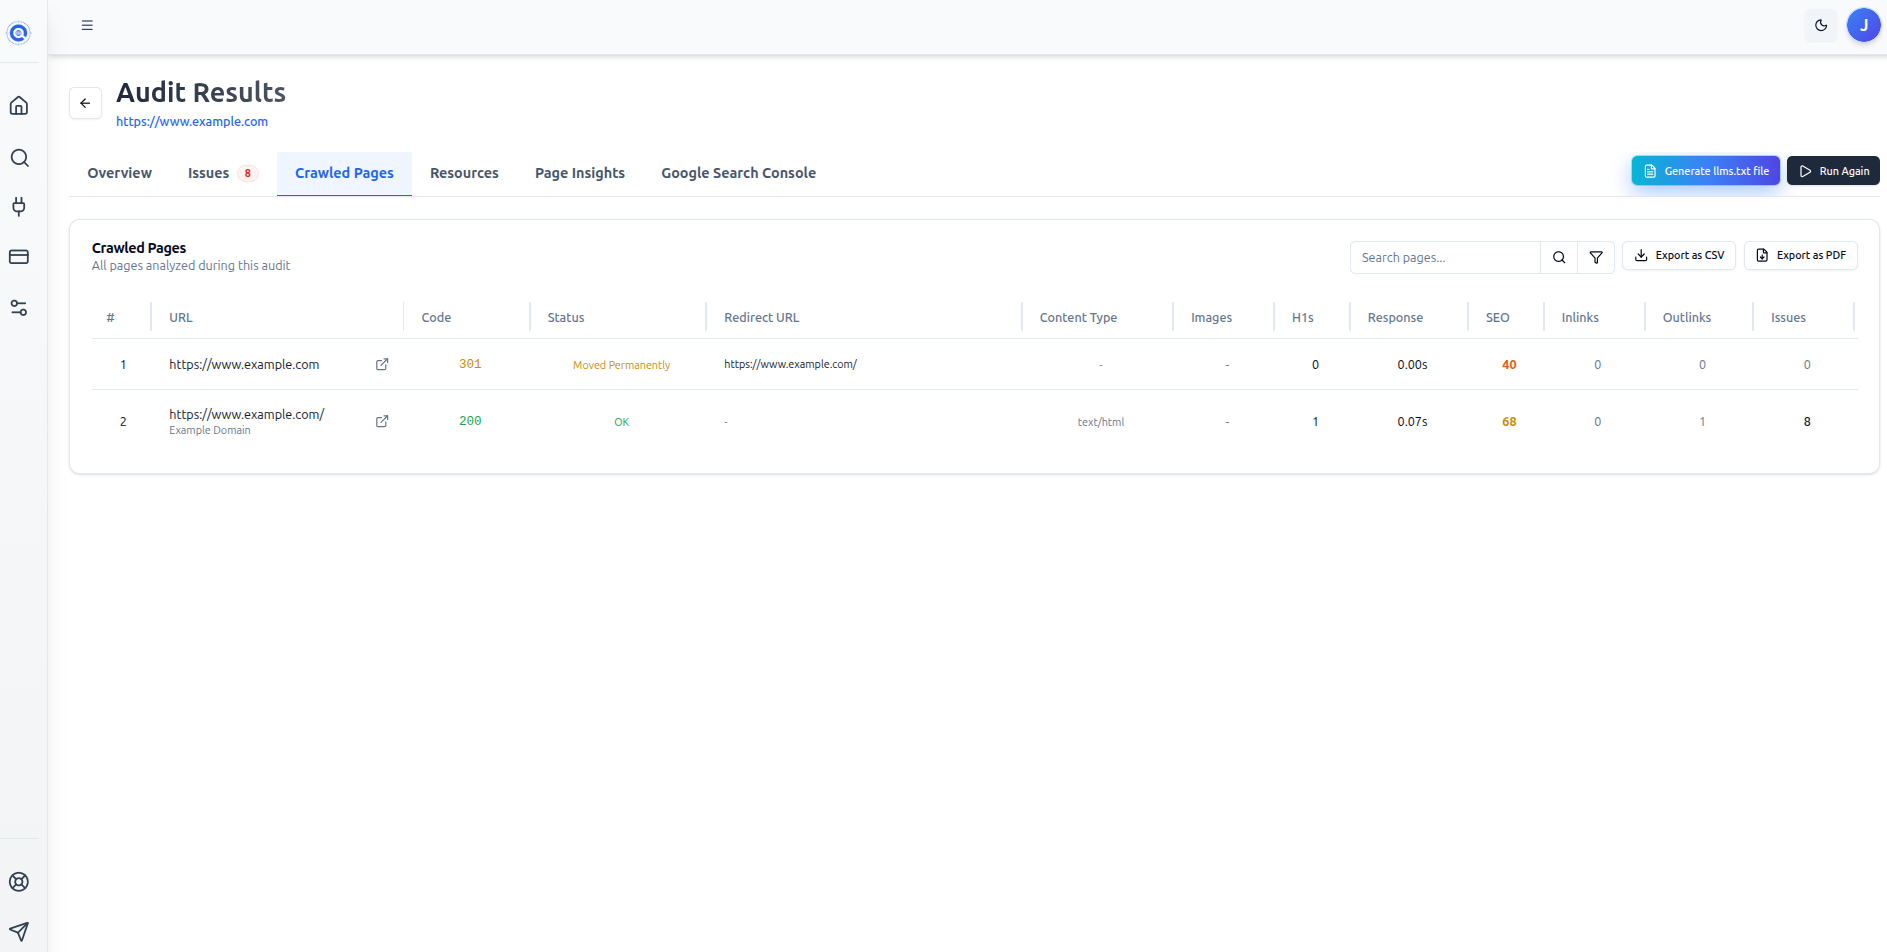Click the magnifier button next to search pages
This screenshot has height=952, width=1887.
click(x=1558, y=257)
